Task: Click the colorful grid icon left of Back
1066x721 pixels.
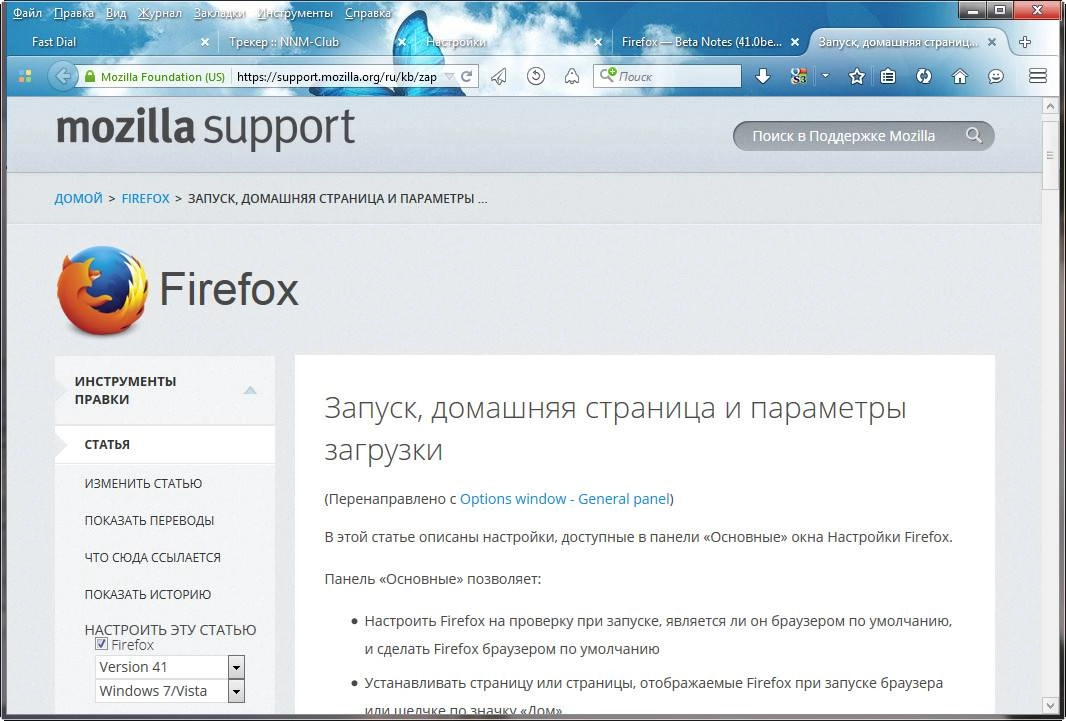Action: click(25, 76)
